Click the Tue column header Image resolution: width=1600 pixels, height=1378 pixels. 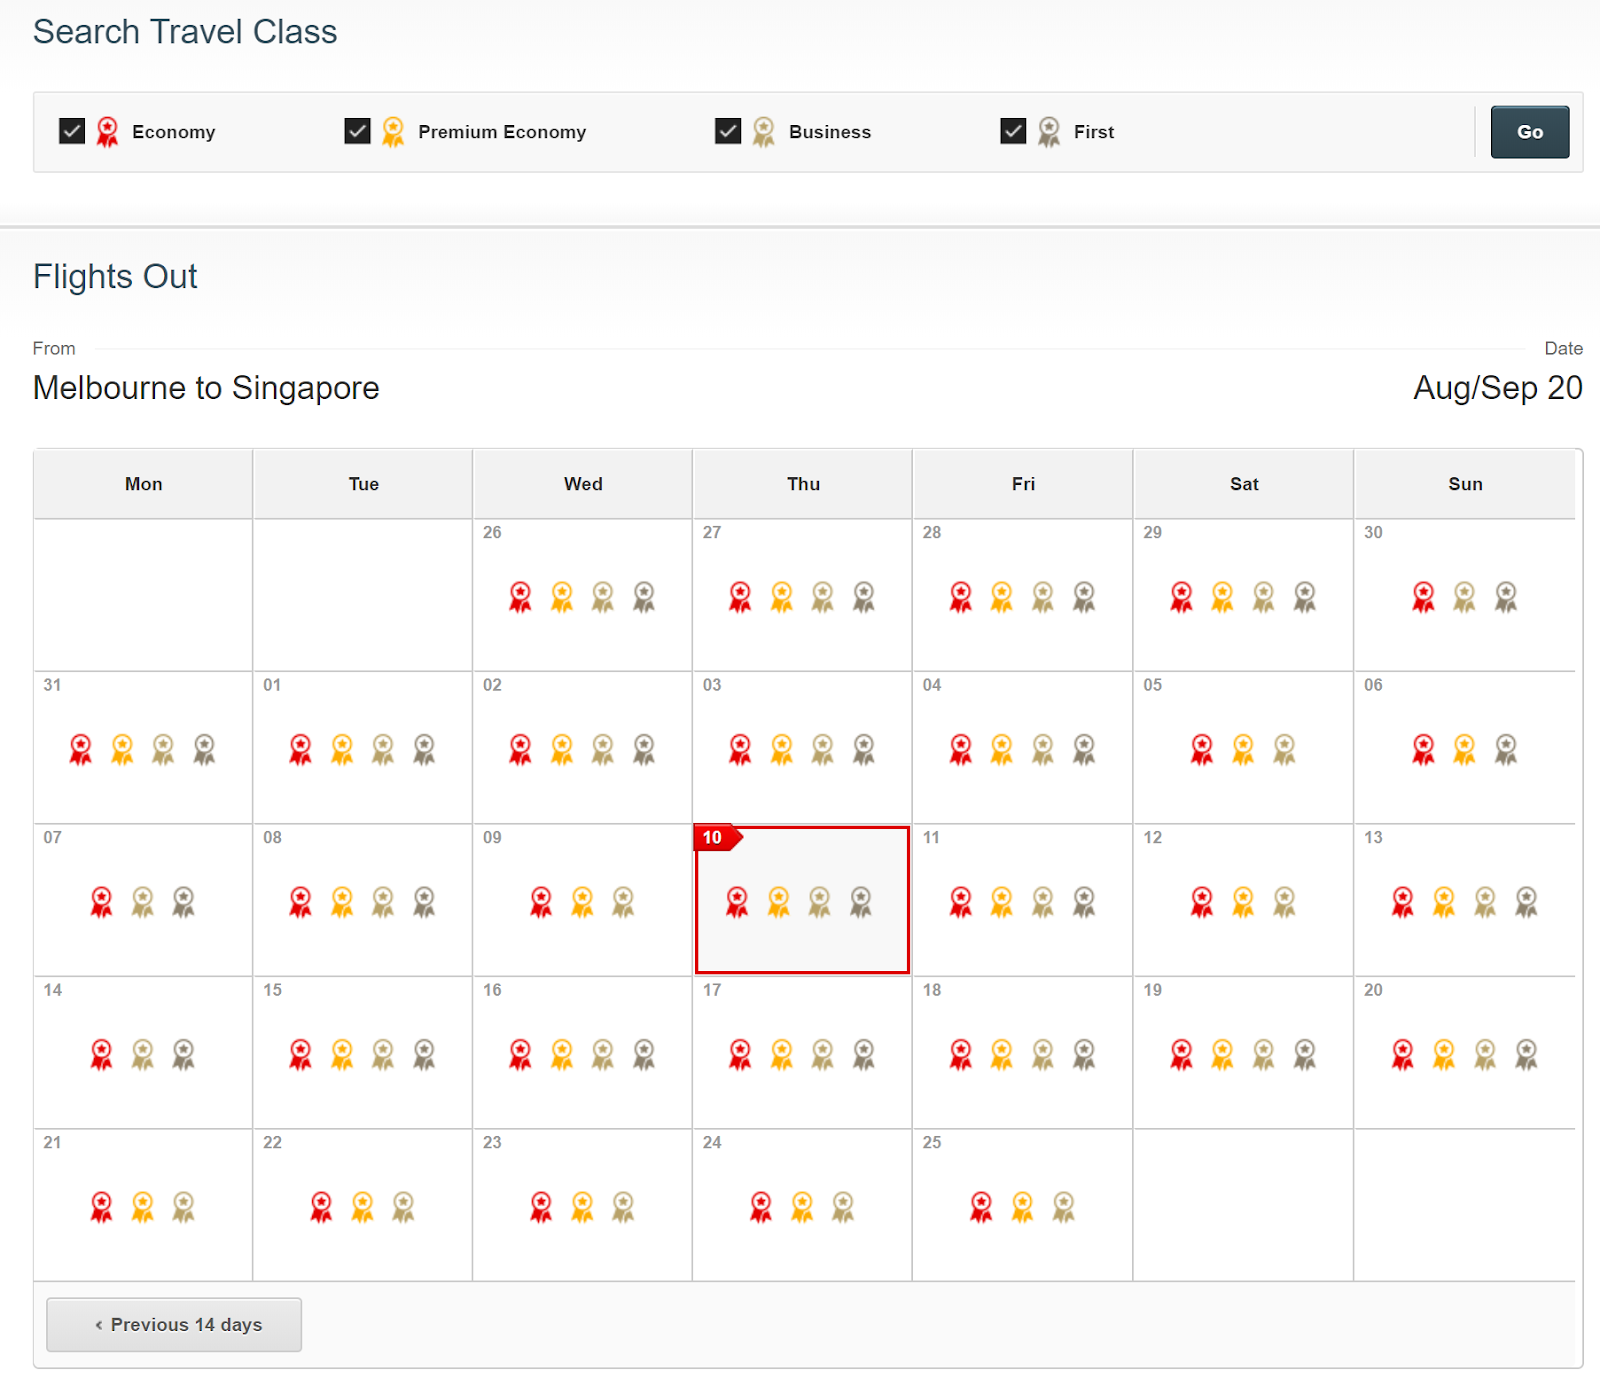coord(363,484)
